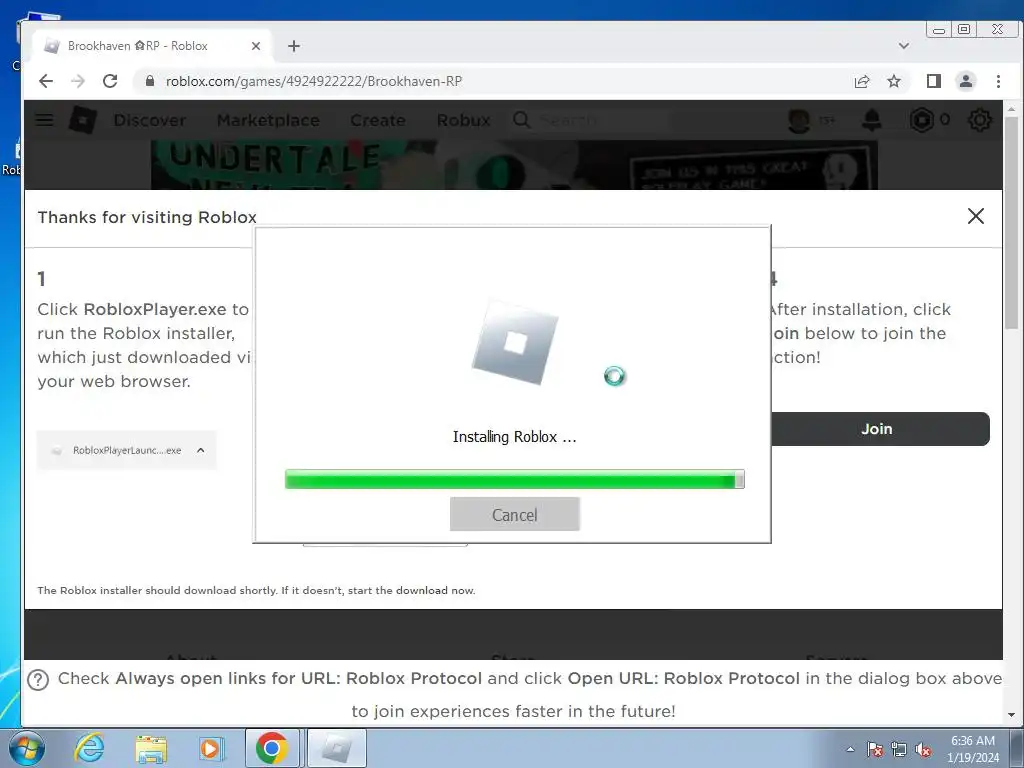1024x768 pixels.
Task: Bookmark this page with the star icon
Action: pos(894,81)
